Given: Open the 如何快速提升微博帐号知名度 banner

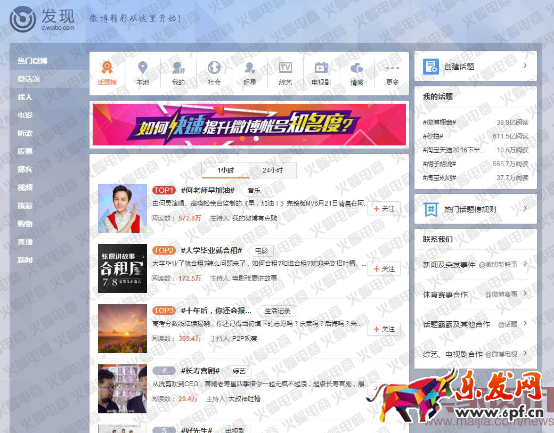Looking at the screenshot, I should (x=249, y=124).
